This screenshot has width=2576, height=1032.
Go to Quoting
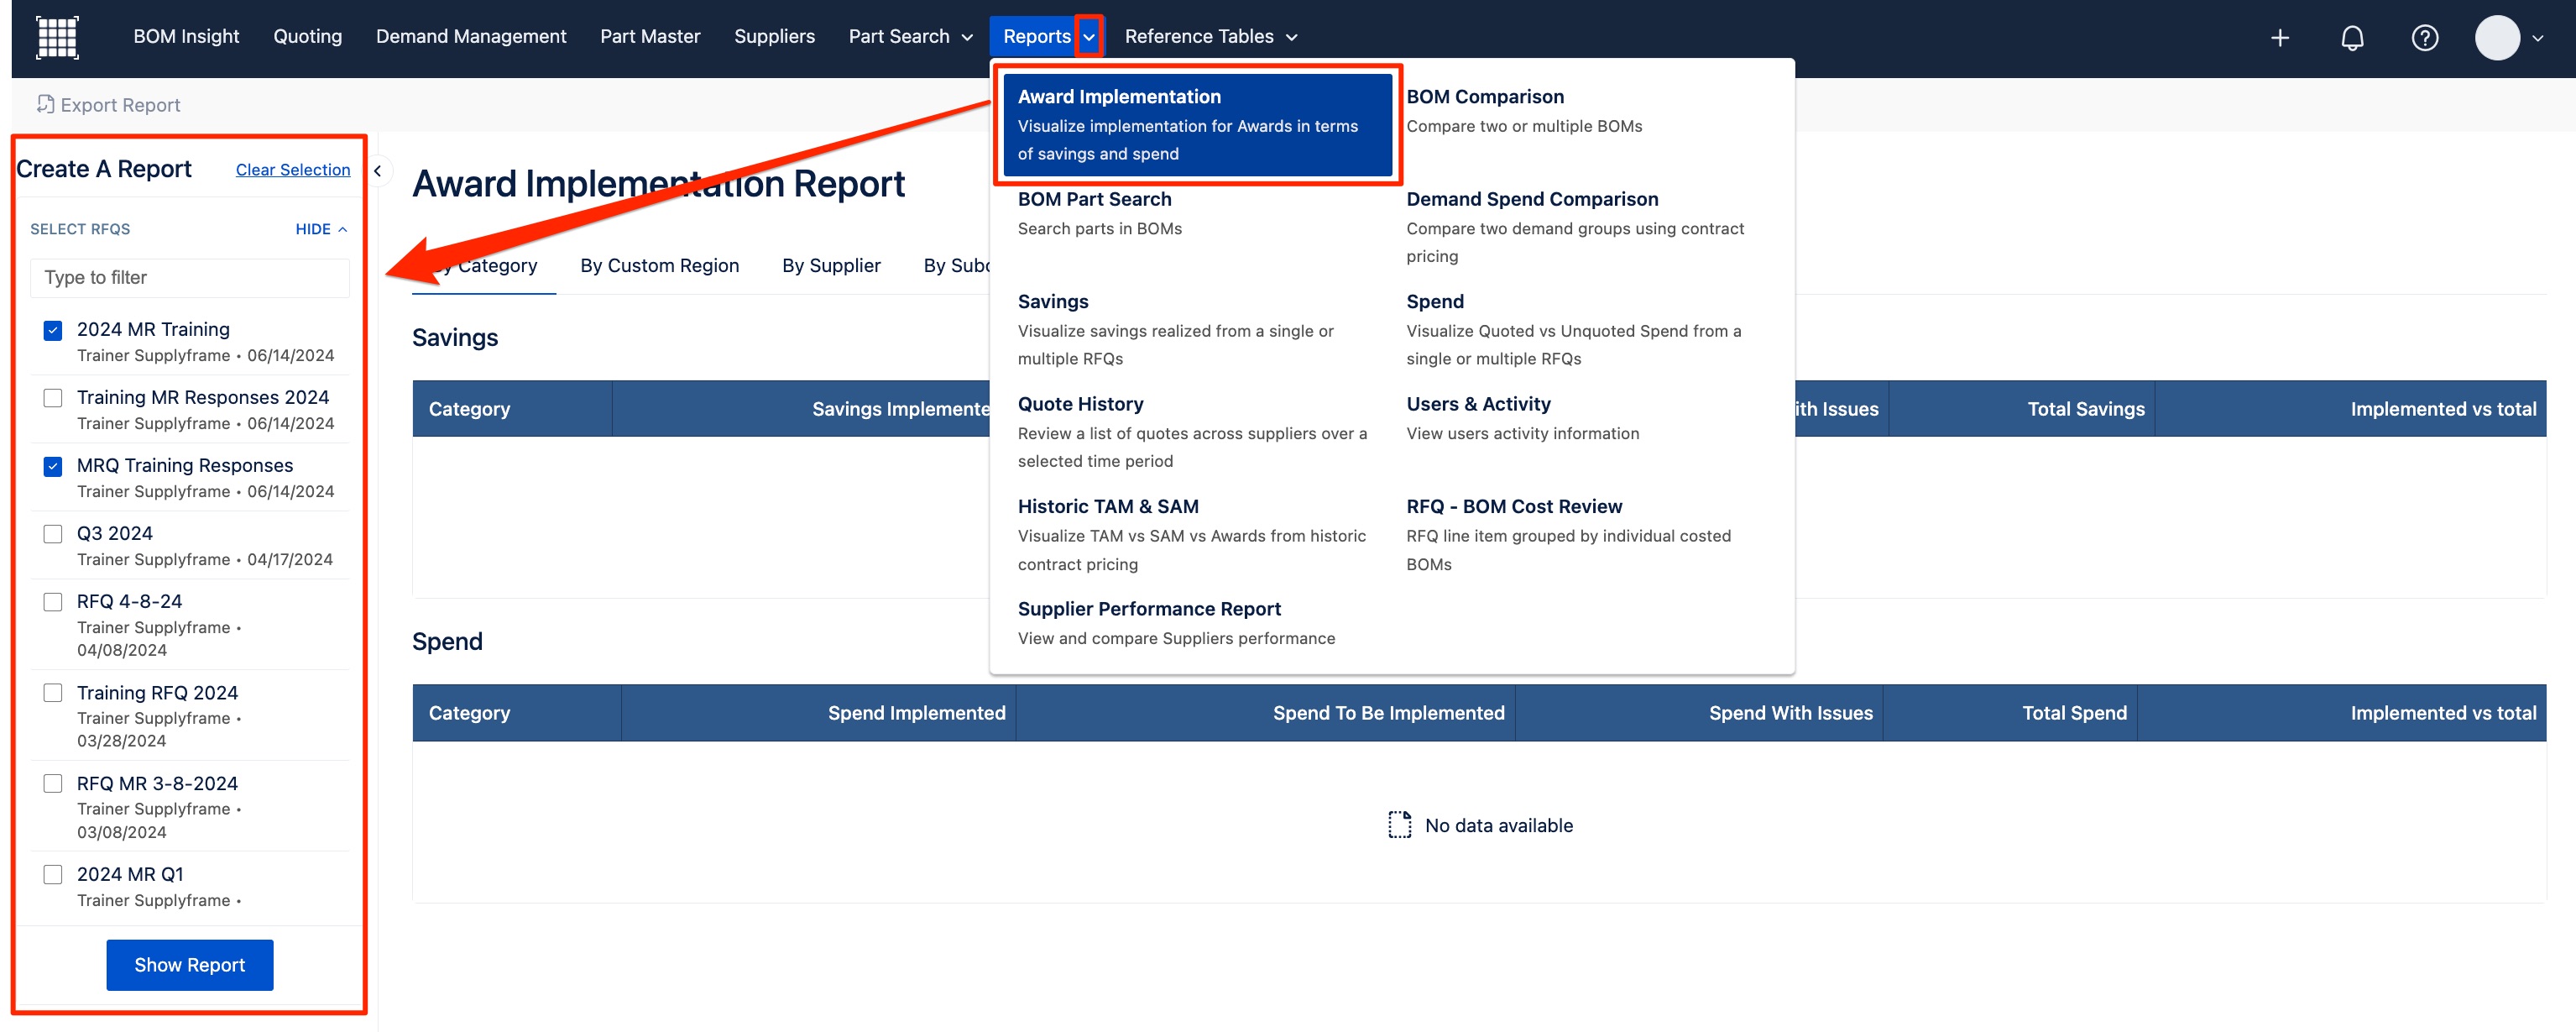click(307, 36)
